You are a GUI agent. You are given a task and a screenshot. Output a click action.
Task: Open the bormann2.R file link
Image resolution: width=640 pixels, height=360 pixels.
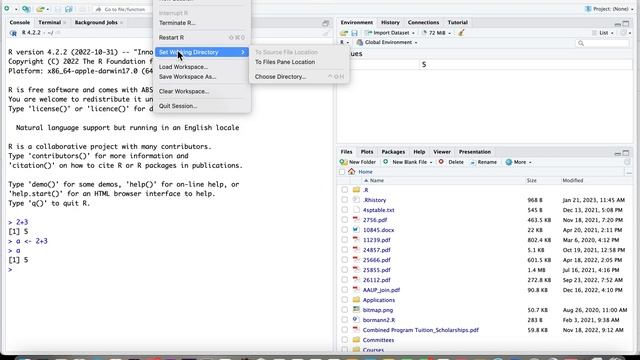pos(379,320)
